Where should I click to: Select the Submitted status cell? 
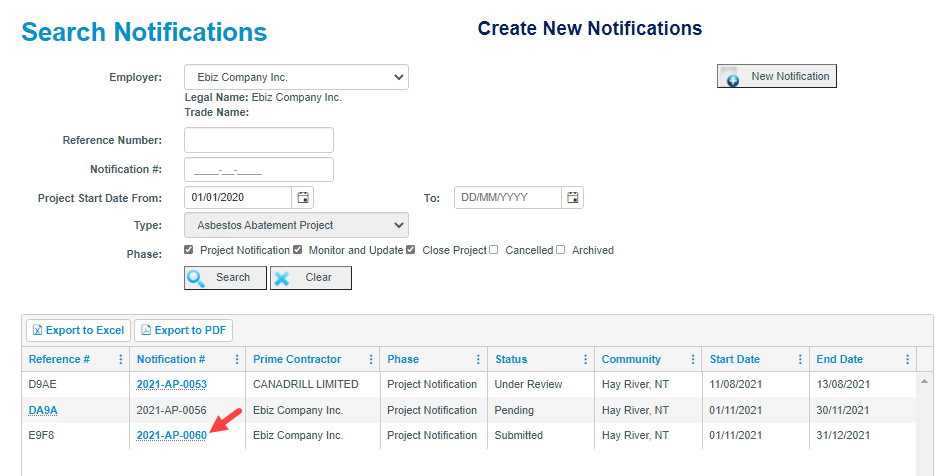click(x=541, y=435)
